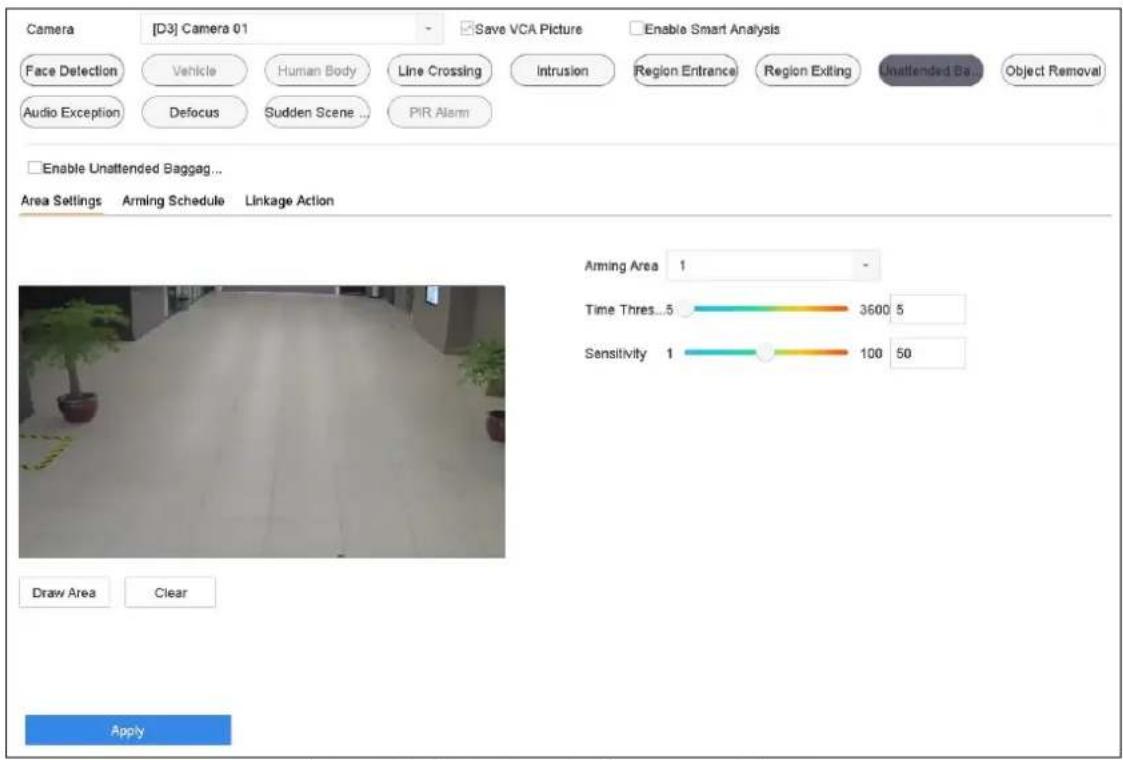This screenshot has height=760, width=1123.
Task: Open the Camera selection dropdown
Action: (x=291, y=29)
